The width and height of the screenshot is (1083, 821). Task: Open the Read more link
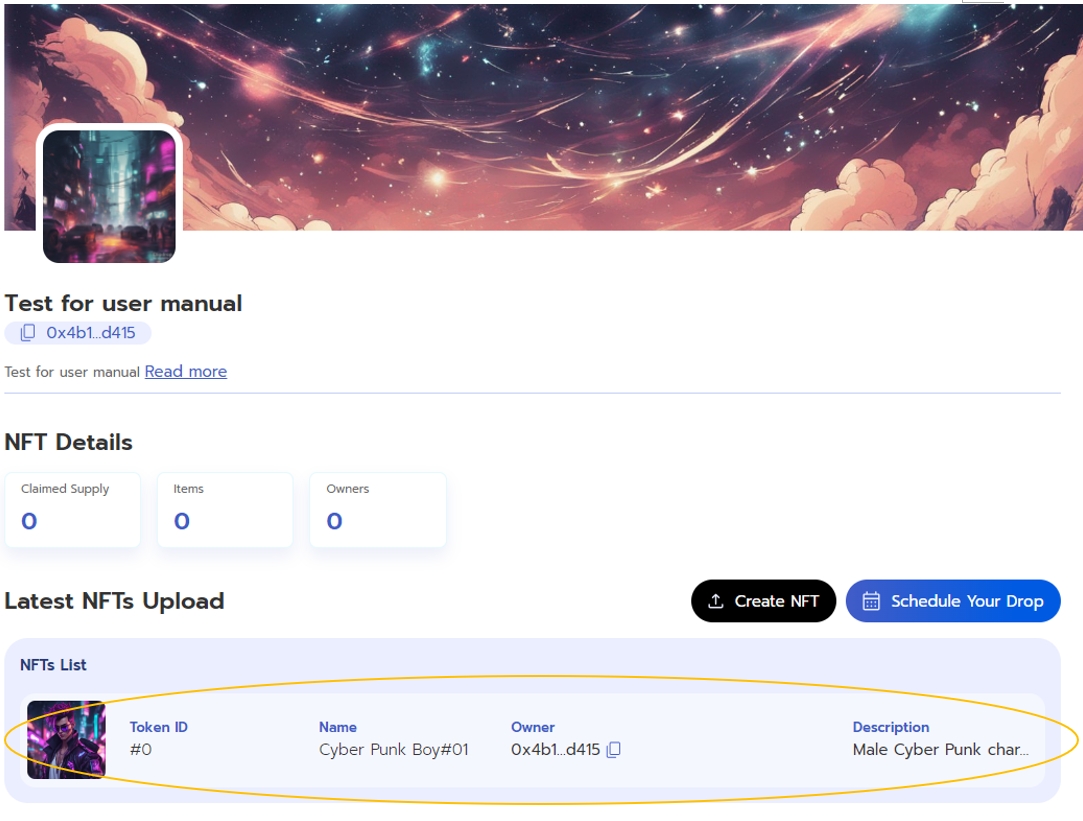[x=186, y=371]
